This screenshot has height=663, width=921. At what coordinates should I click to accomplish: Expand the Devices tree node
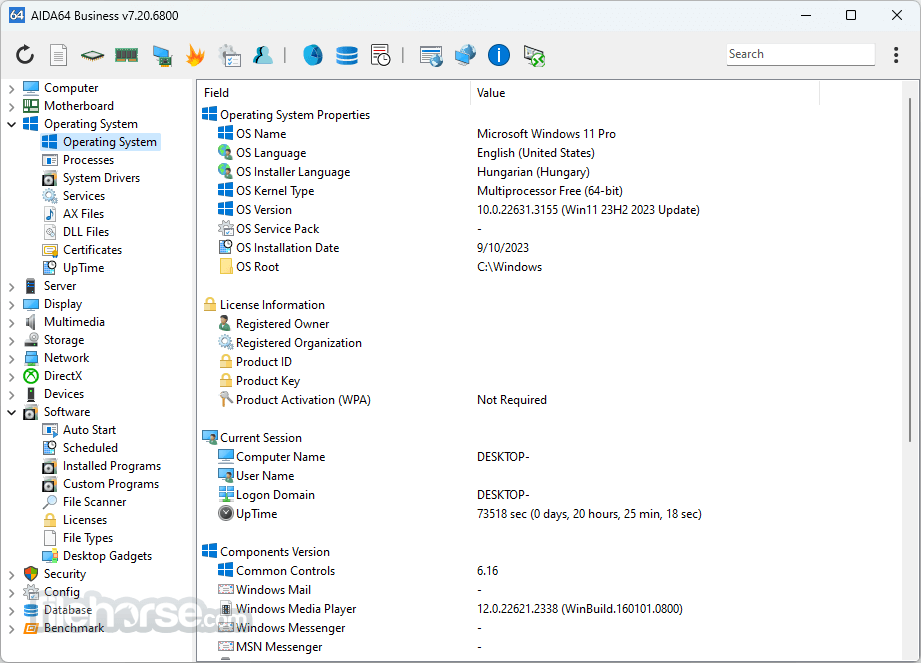pyautogui.click(x=12, y=395)
